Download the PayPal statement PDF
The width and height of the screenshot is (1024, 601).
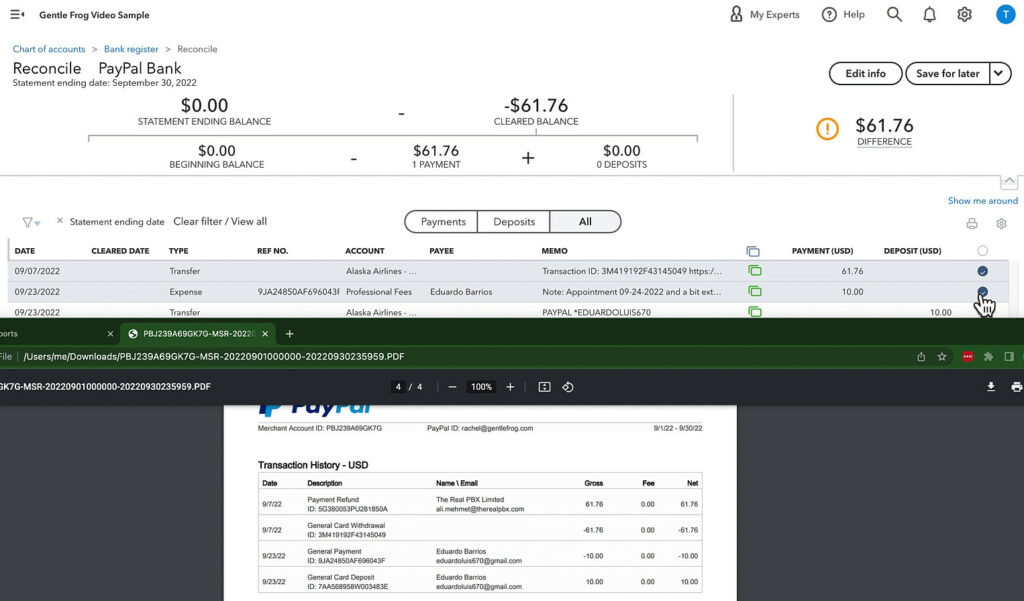[x=991, y=386]
